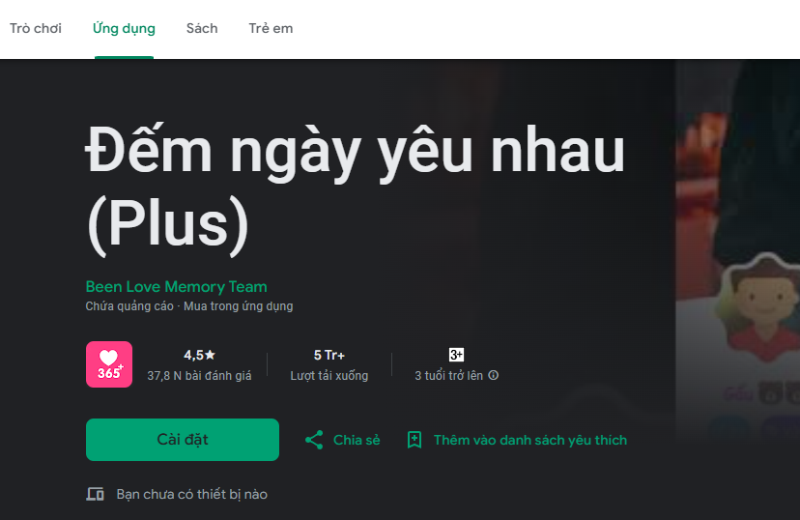Click the 3+ content rating badge
The image size is (800, 520).
(456, 355)
